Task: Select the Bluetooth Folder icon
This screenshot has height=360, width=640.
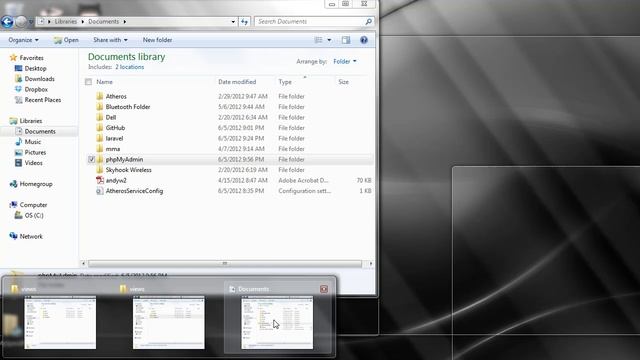Action: pos(100,107)
